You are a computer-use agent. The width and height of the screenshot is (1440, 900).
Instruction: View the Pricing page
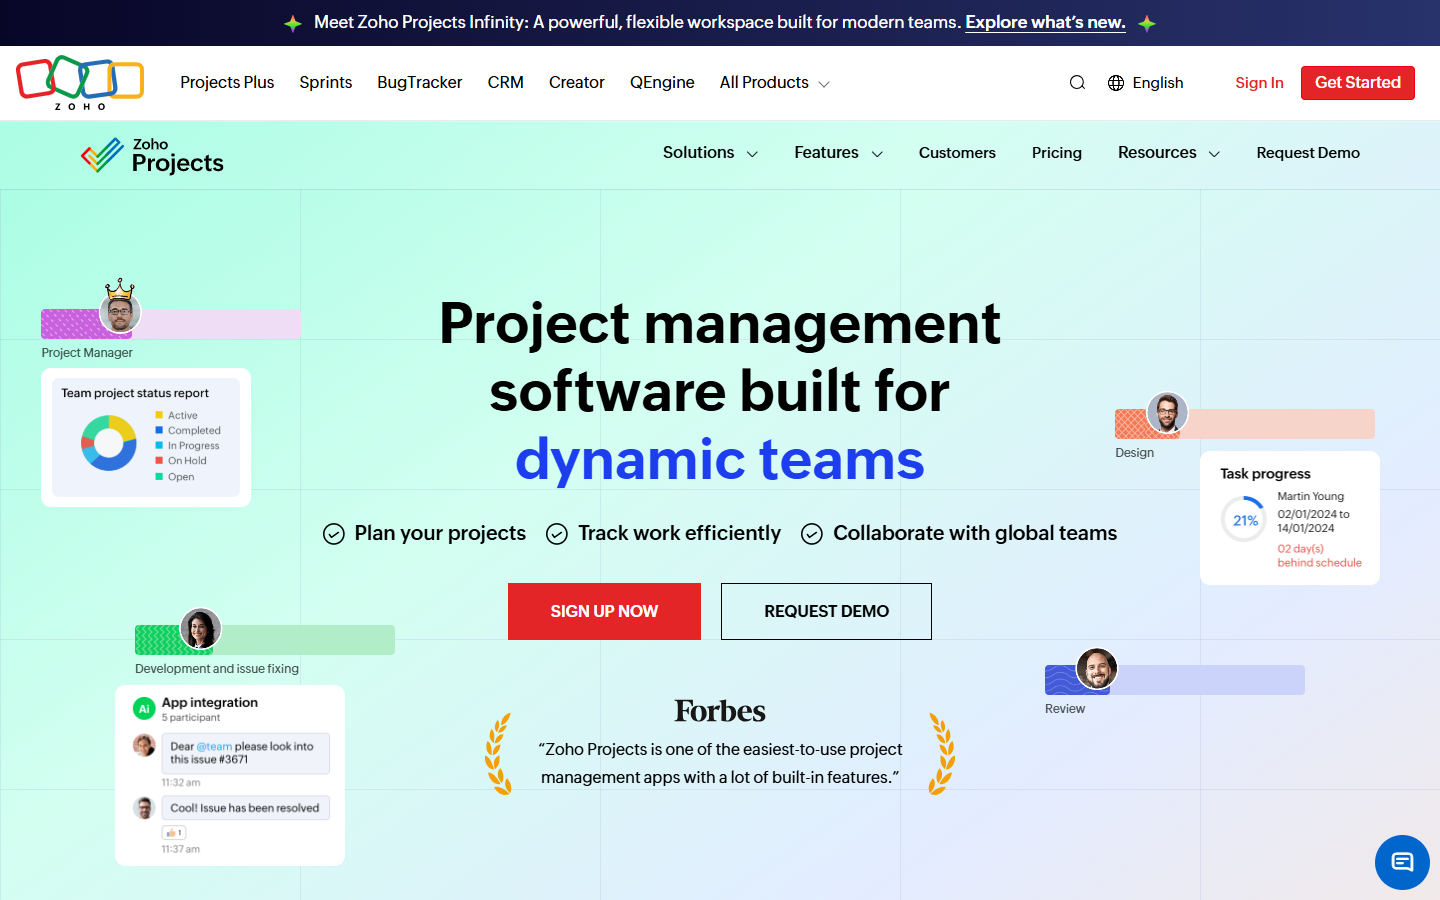tap(1057, 153)
